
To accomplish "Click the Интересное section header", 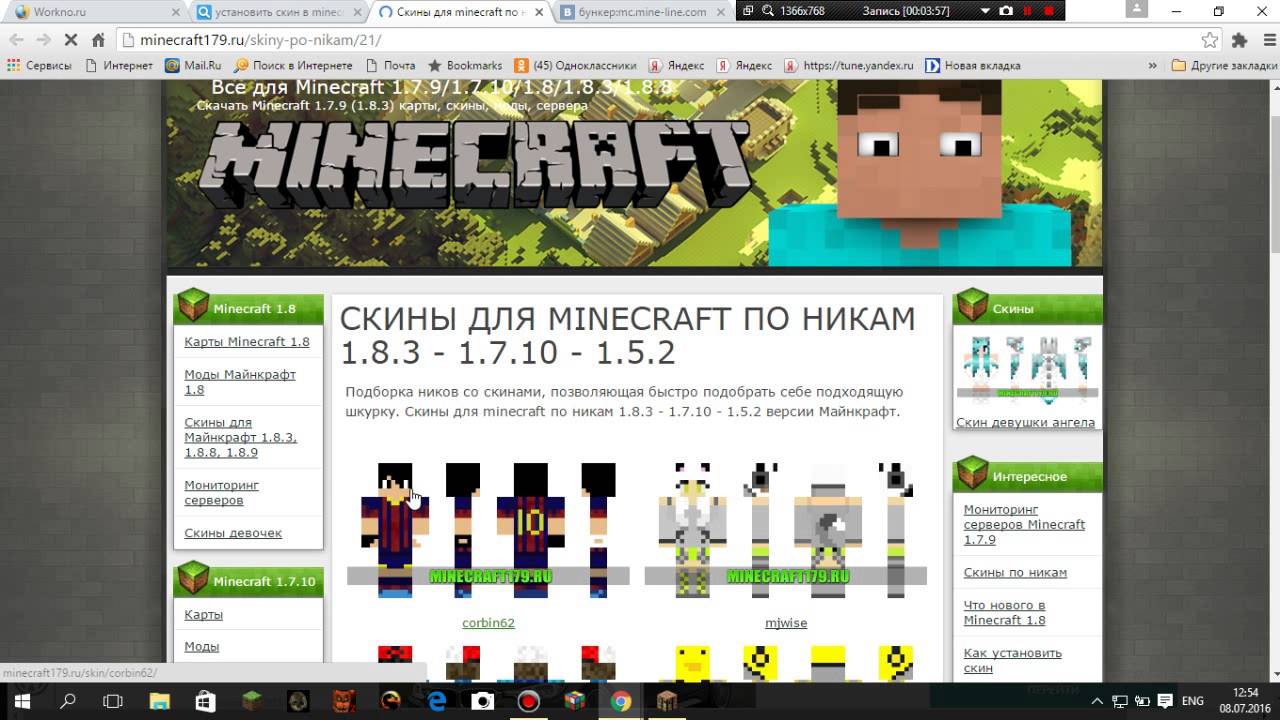I will tap(1028, 476).
